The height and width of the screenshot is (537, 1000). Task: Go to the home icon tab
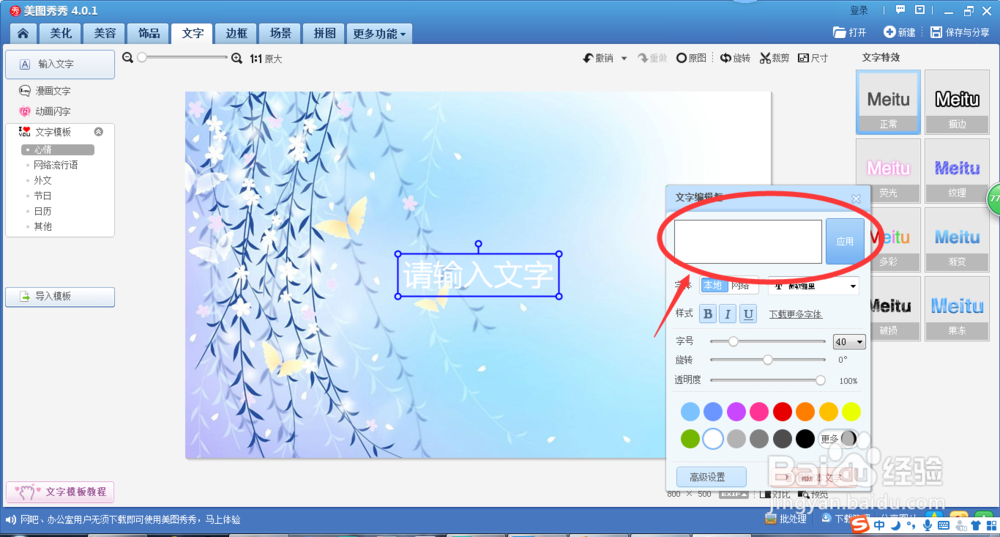[x=23, y=34]
